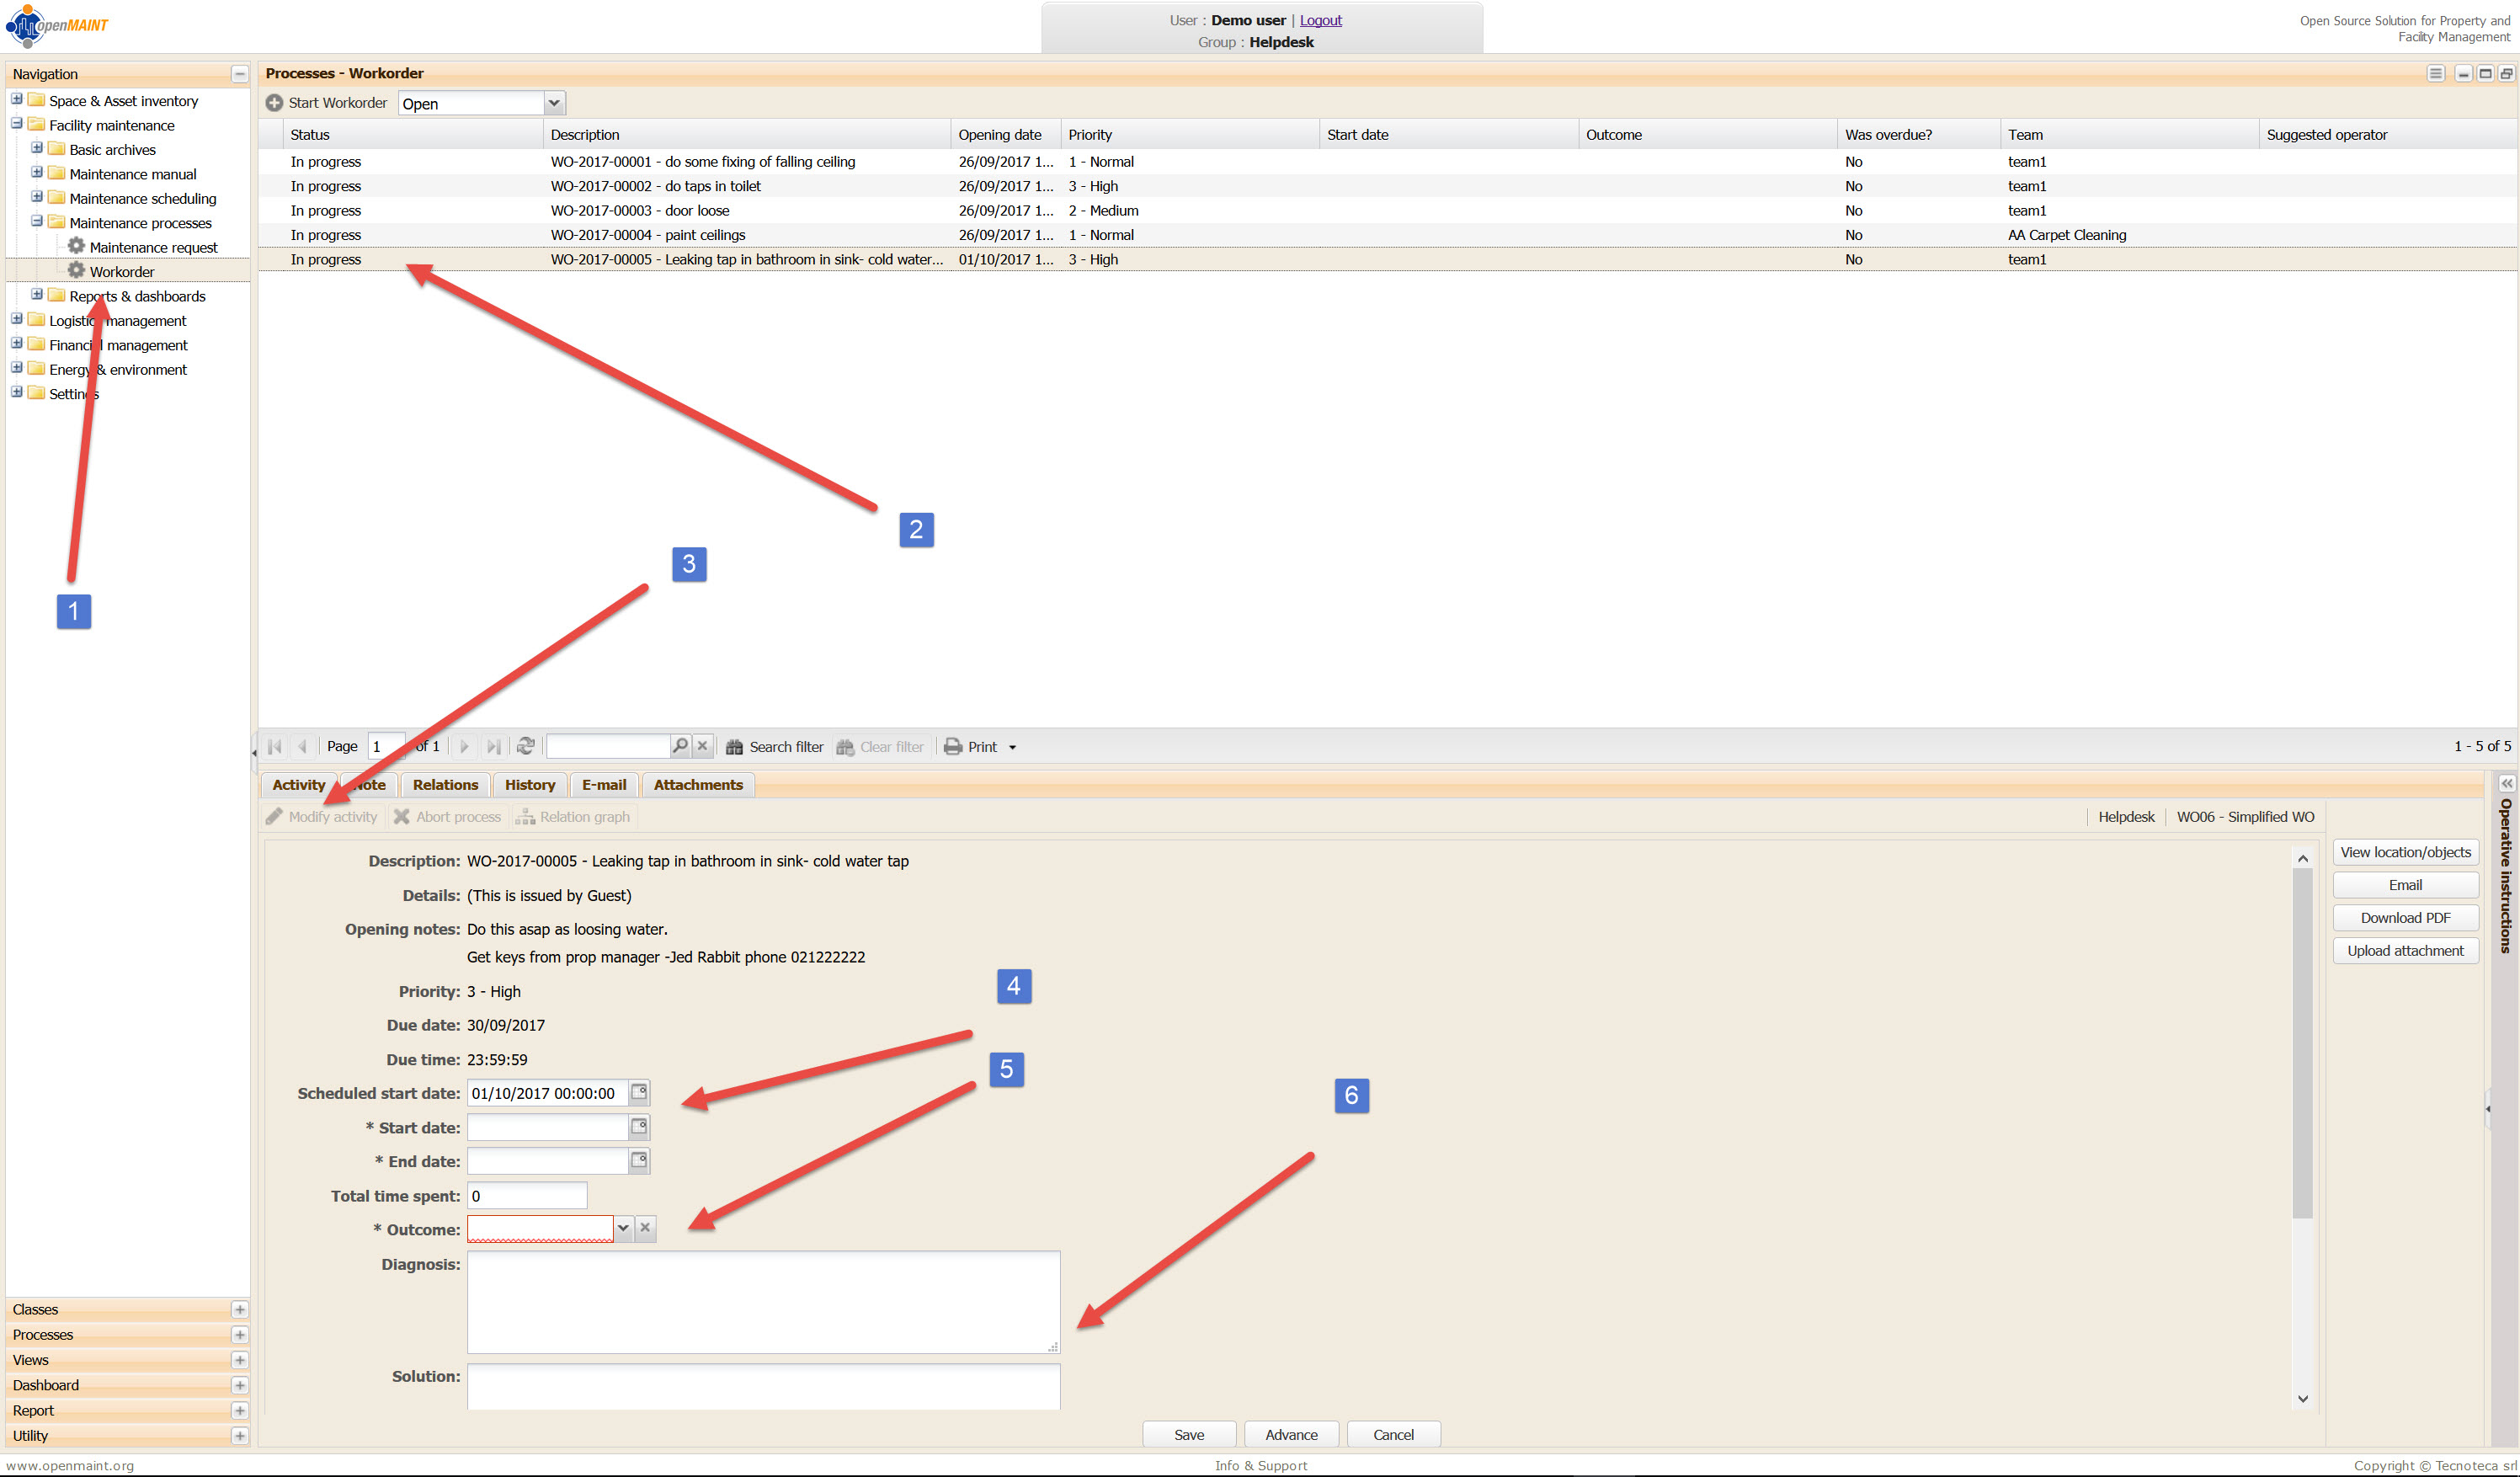Open the Start date calendar picker

click(x=639, y=1127)
